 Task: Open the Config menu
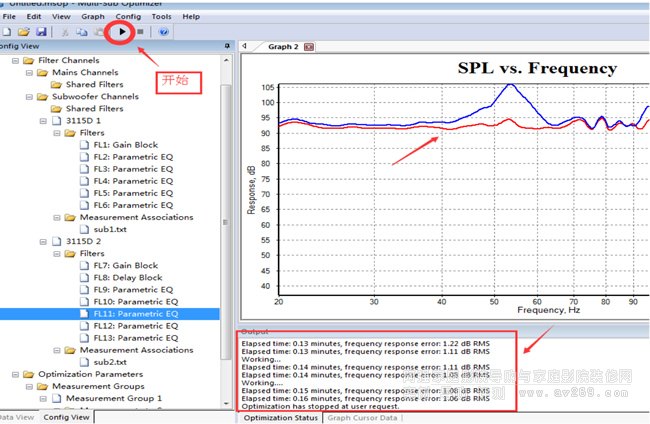tap(128, 16)
